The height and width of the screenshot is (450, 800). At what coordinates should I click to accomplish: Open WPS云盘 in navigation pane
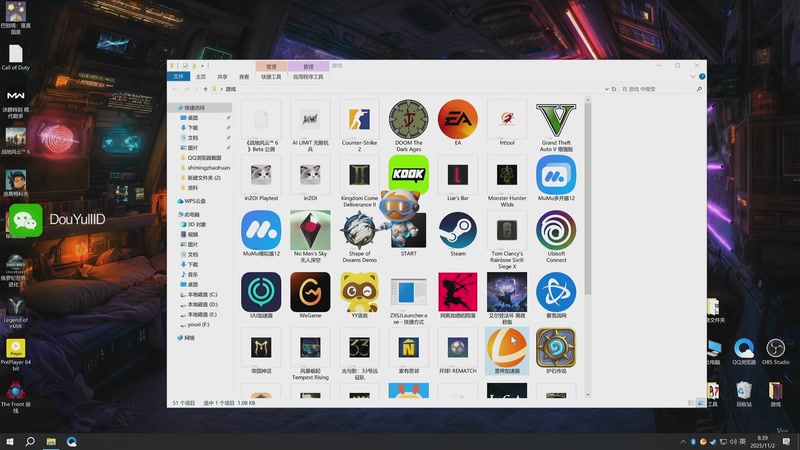pyautogui.click(x=194, y=201)
